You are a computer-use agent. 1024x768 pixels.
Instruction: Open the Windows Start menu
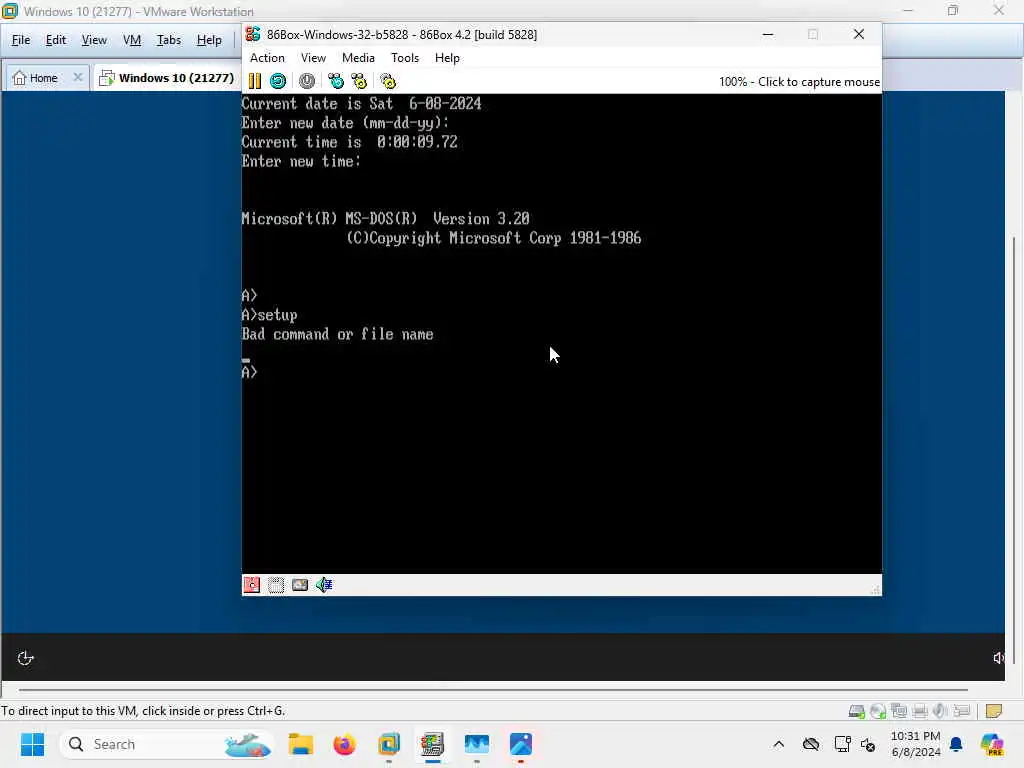pos(32,744)
